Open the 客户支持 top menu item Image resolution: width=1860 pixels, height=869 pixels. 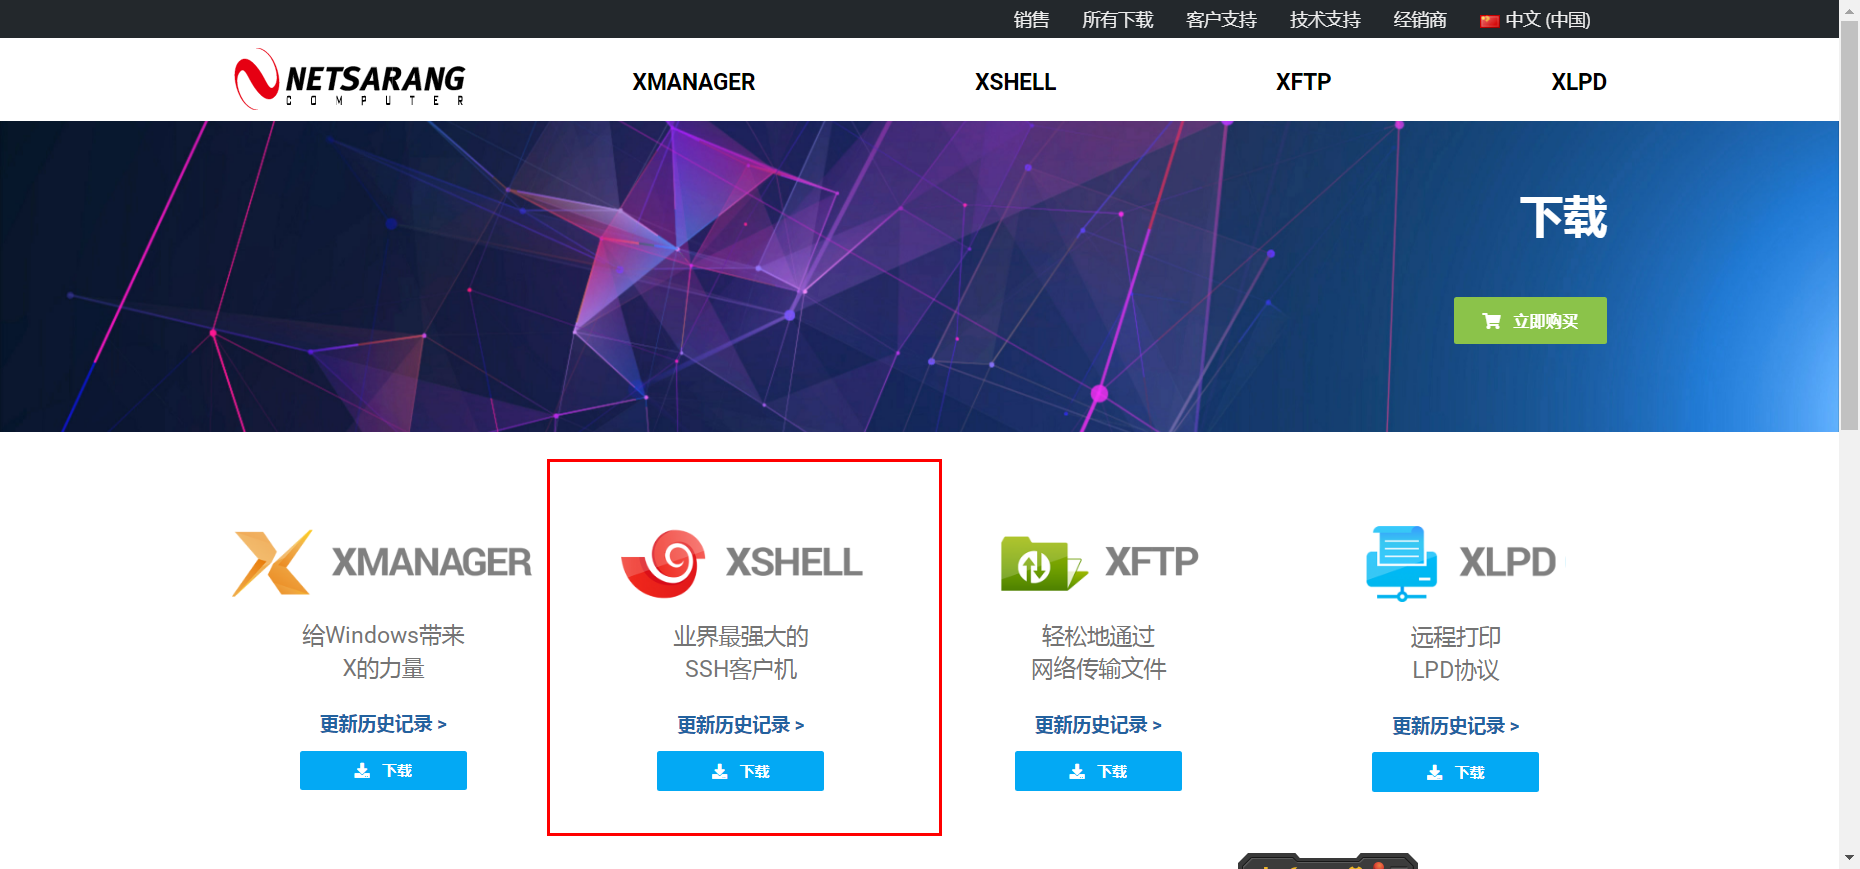tap(1221, 20)
